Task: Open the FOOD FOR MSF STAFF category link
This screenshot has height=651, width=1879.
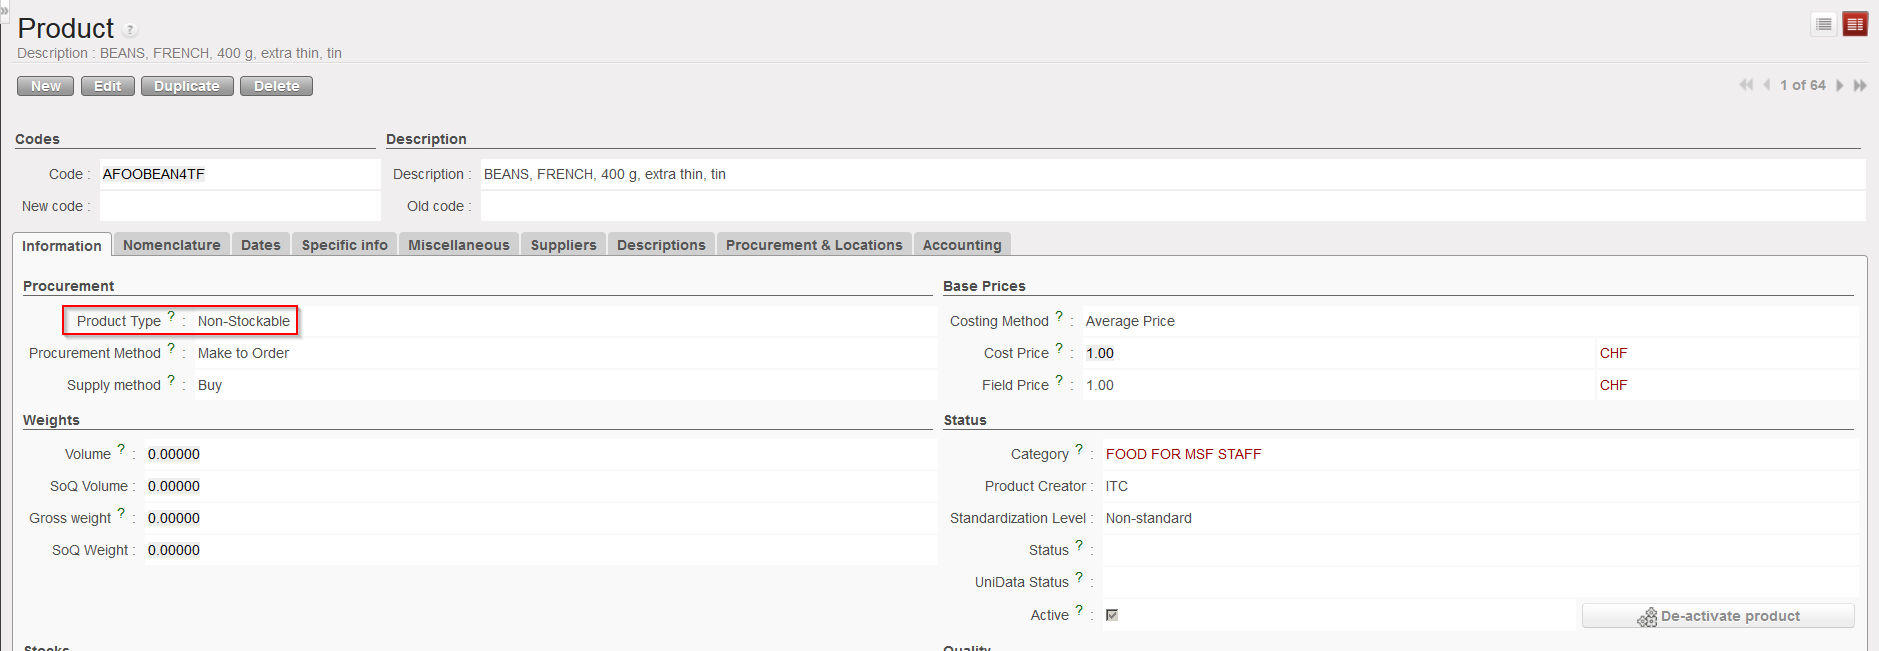Action: pos(1183,454)
